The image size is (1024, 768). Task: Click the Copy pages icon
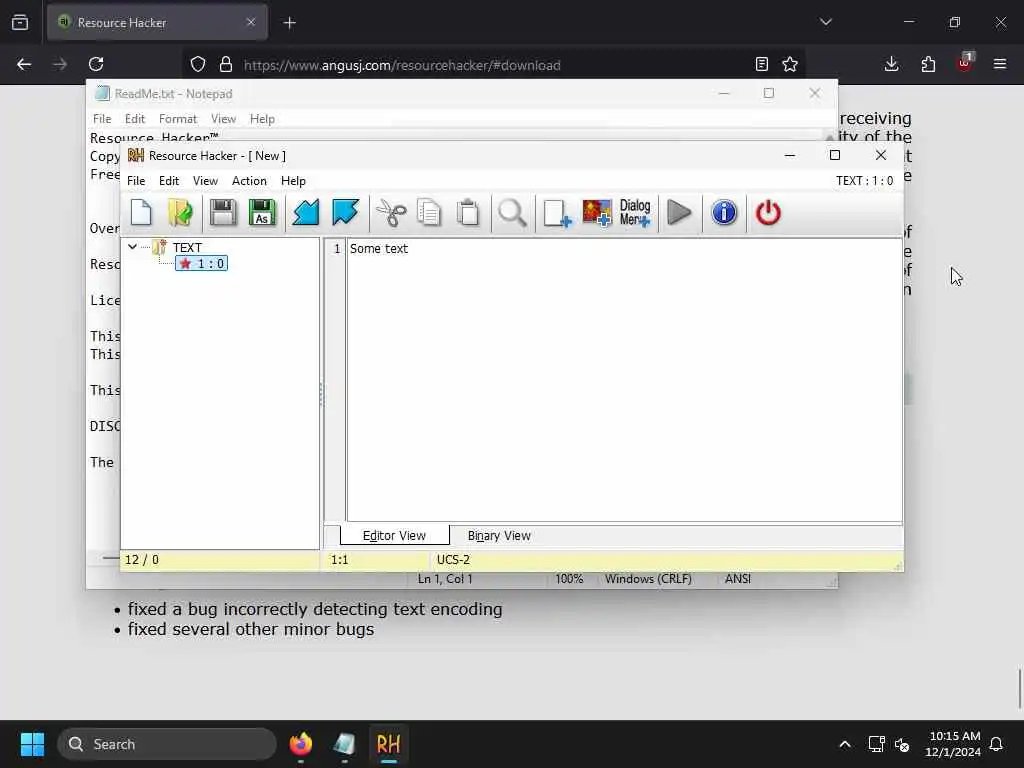click(x=429, y=213)
